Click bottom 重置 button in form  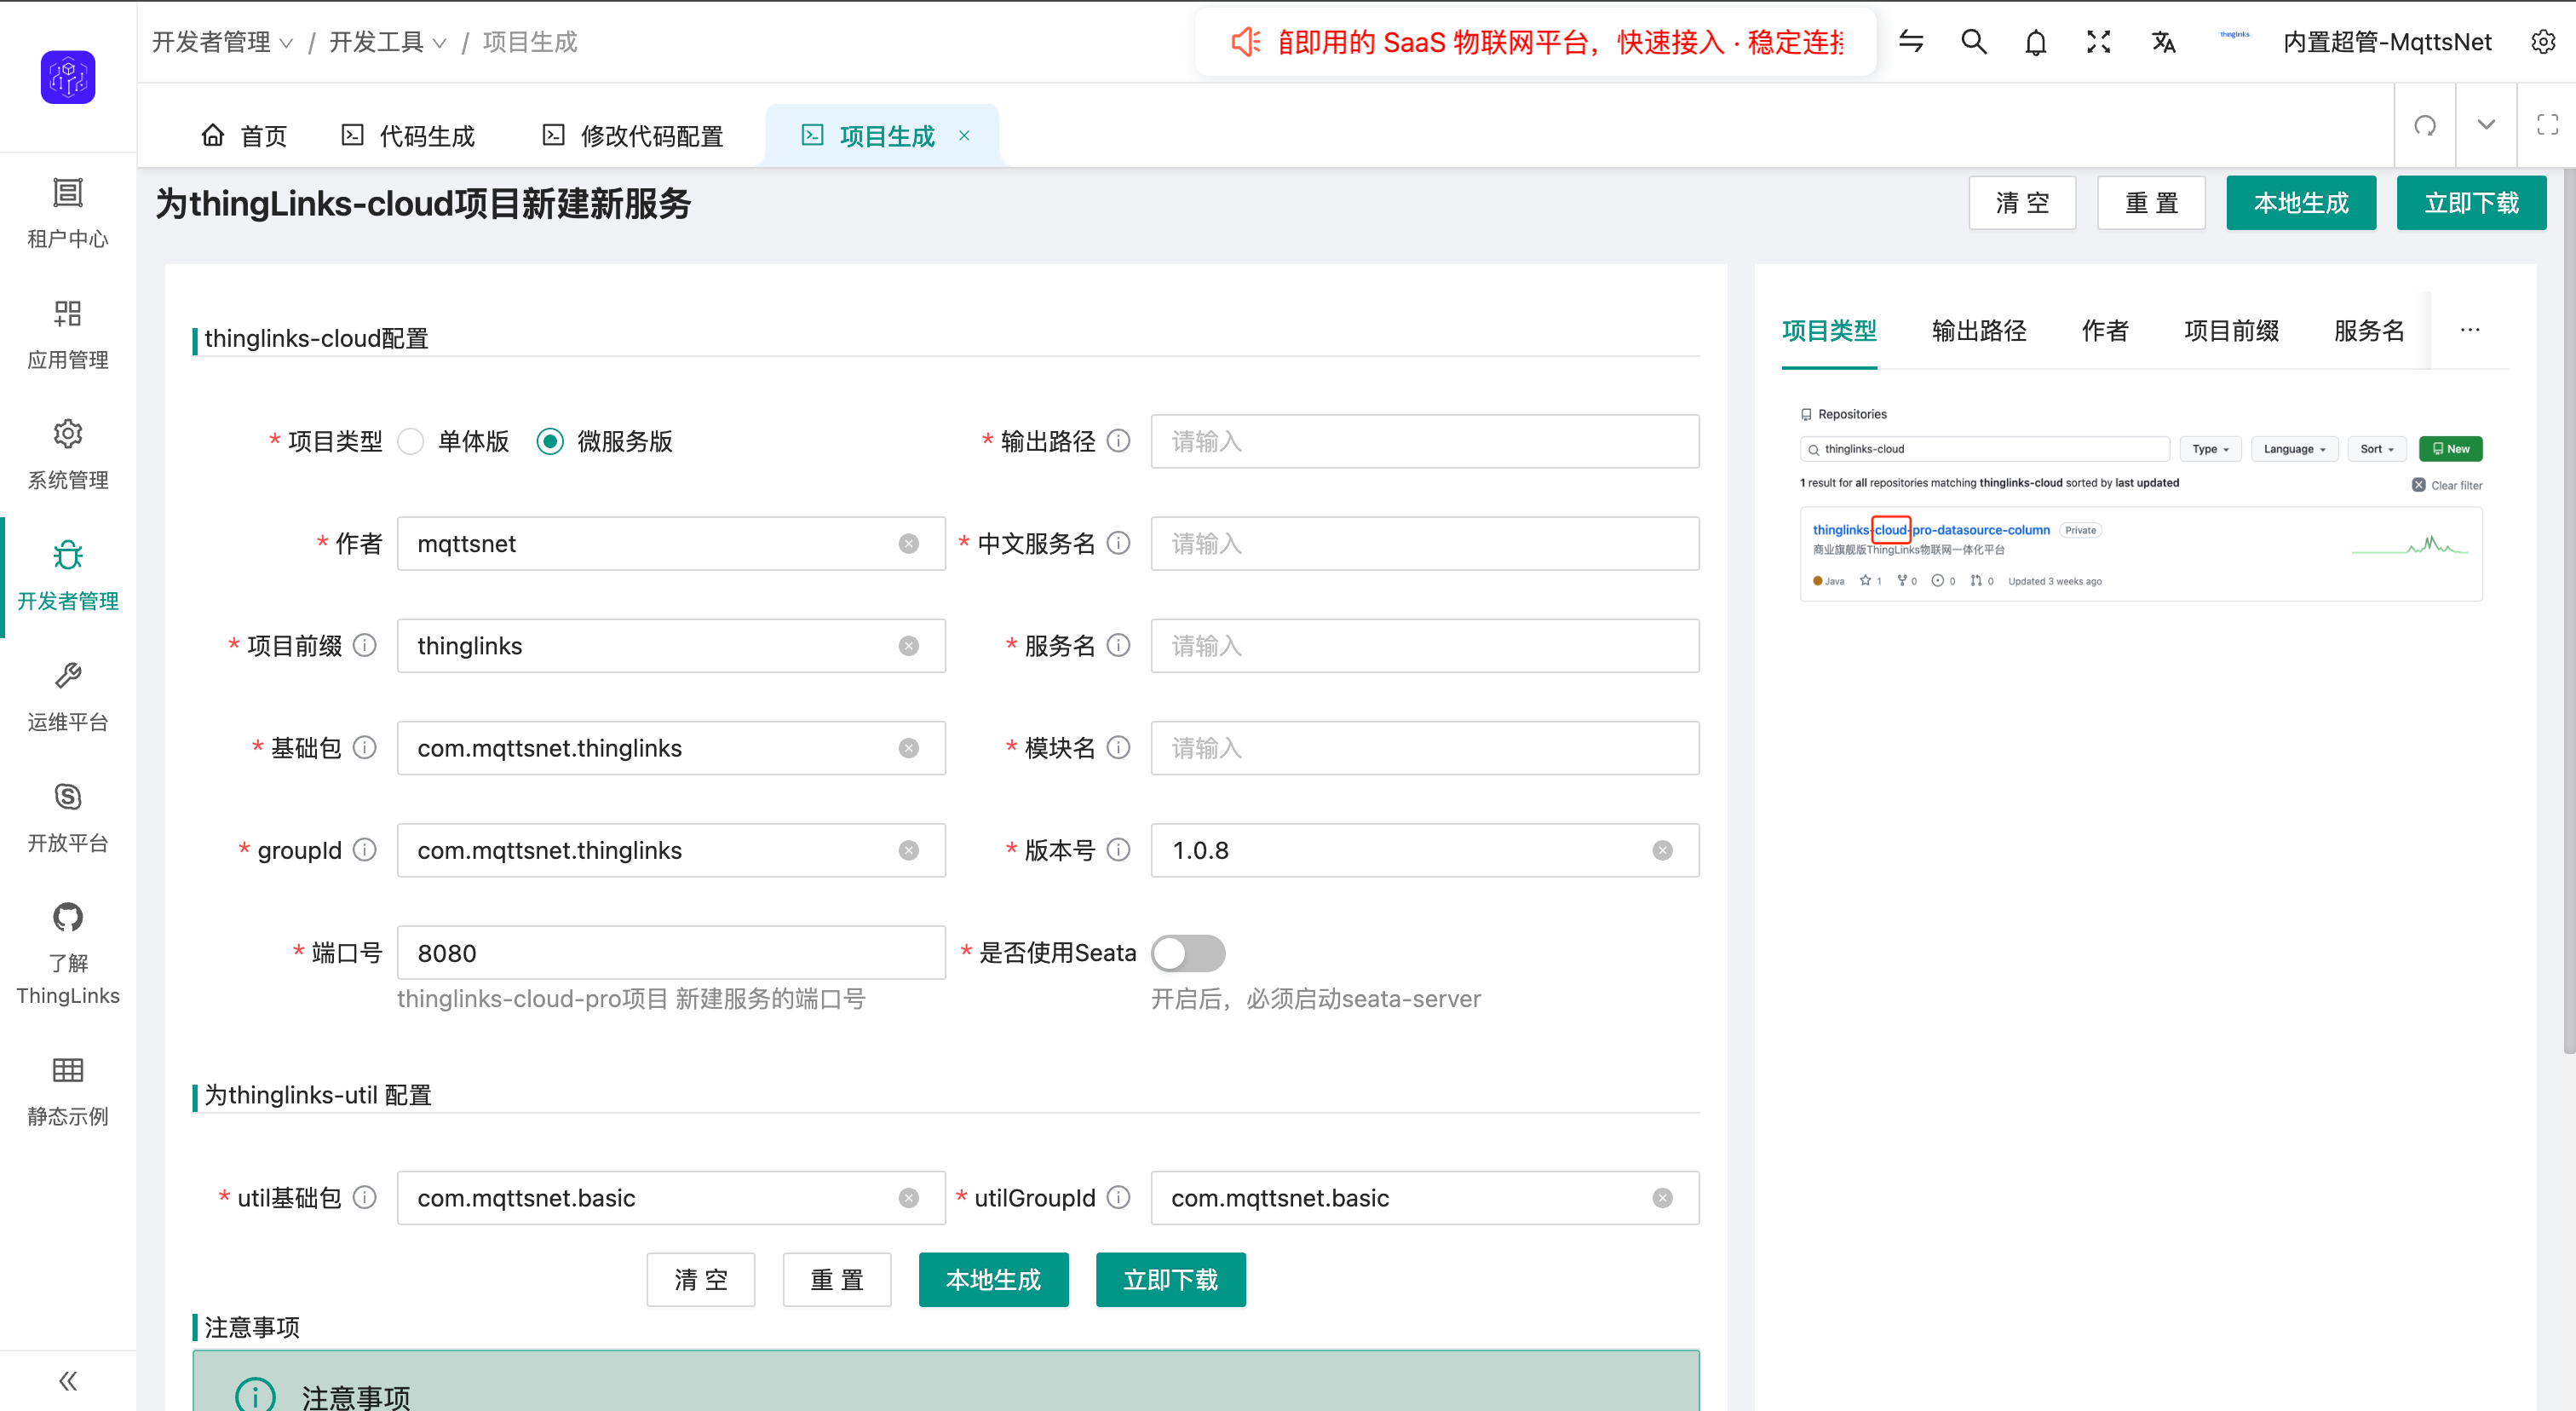pos(836,1280)
